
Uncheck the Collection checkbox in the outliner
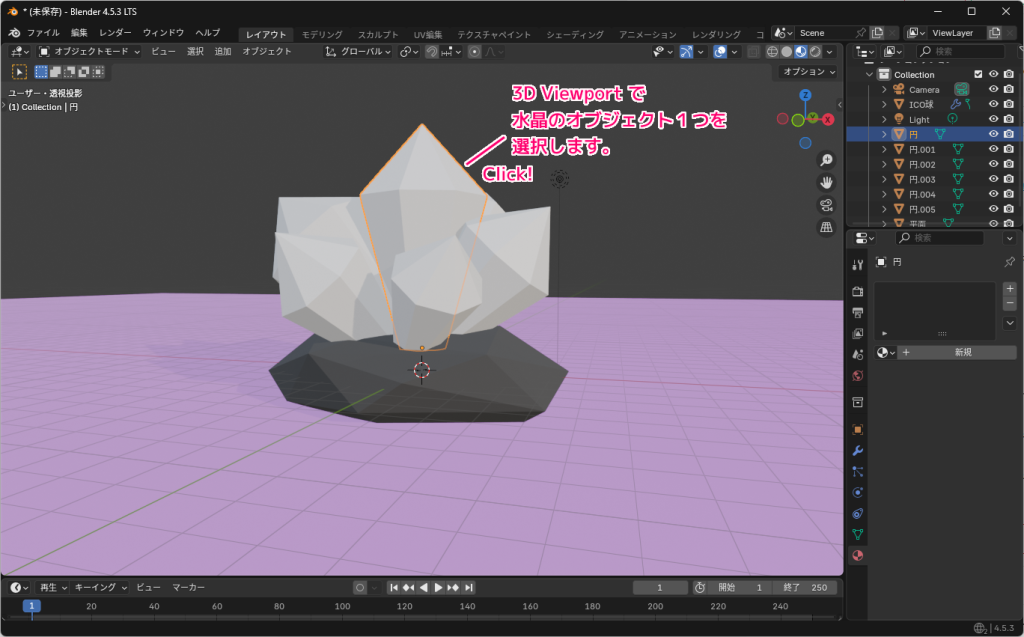coord(978,75)
